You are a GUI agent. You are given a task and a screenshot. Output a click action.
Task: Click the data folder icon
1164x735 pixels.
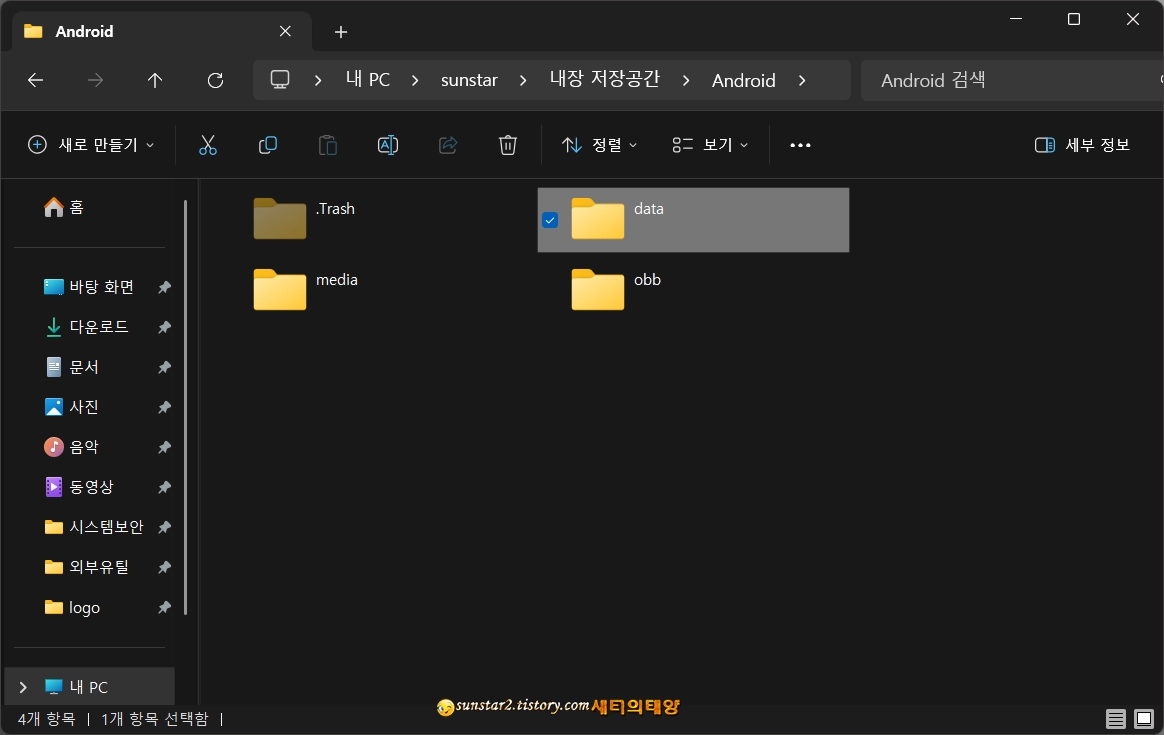coord(598,218)
